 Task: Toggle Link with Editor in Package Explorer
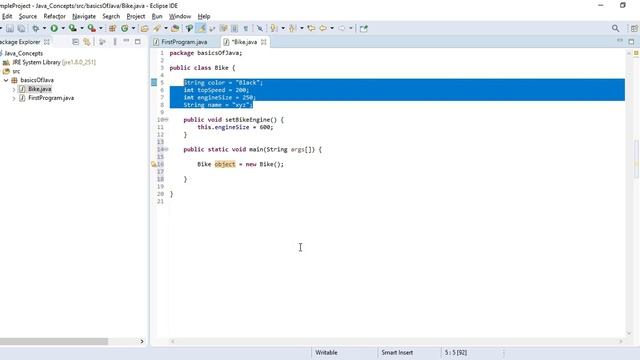tap(87, 42)
